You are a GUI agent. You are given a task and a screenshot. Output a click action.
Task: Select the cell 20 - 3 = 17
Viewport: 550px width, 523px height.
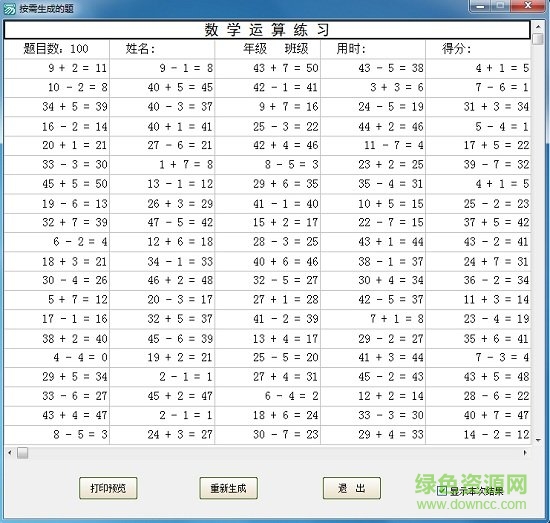162,300
